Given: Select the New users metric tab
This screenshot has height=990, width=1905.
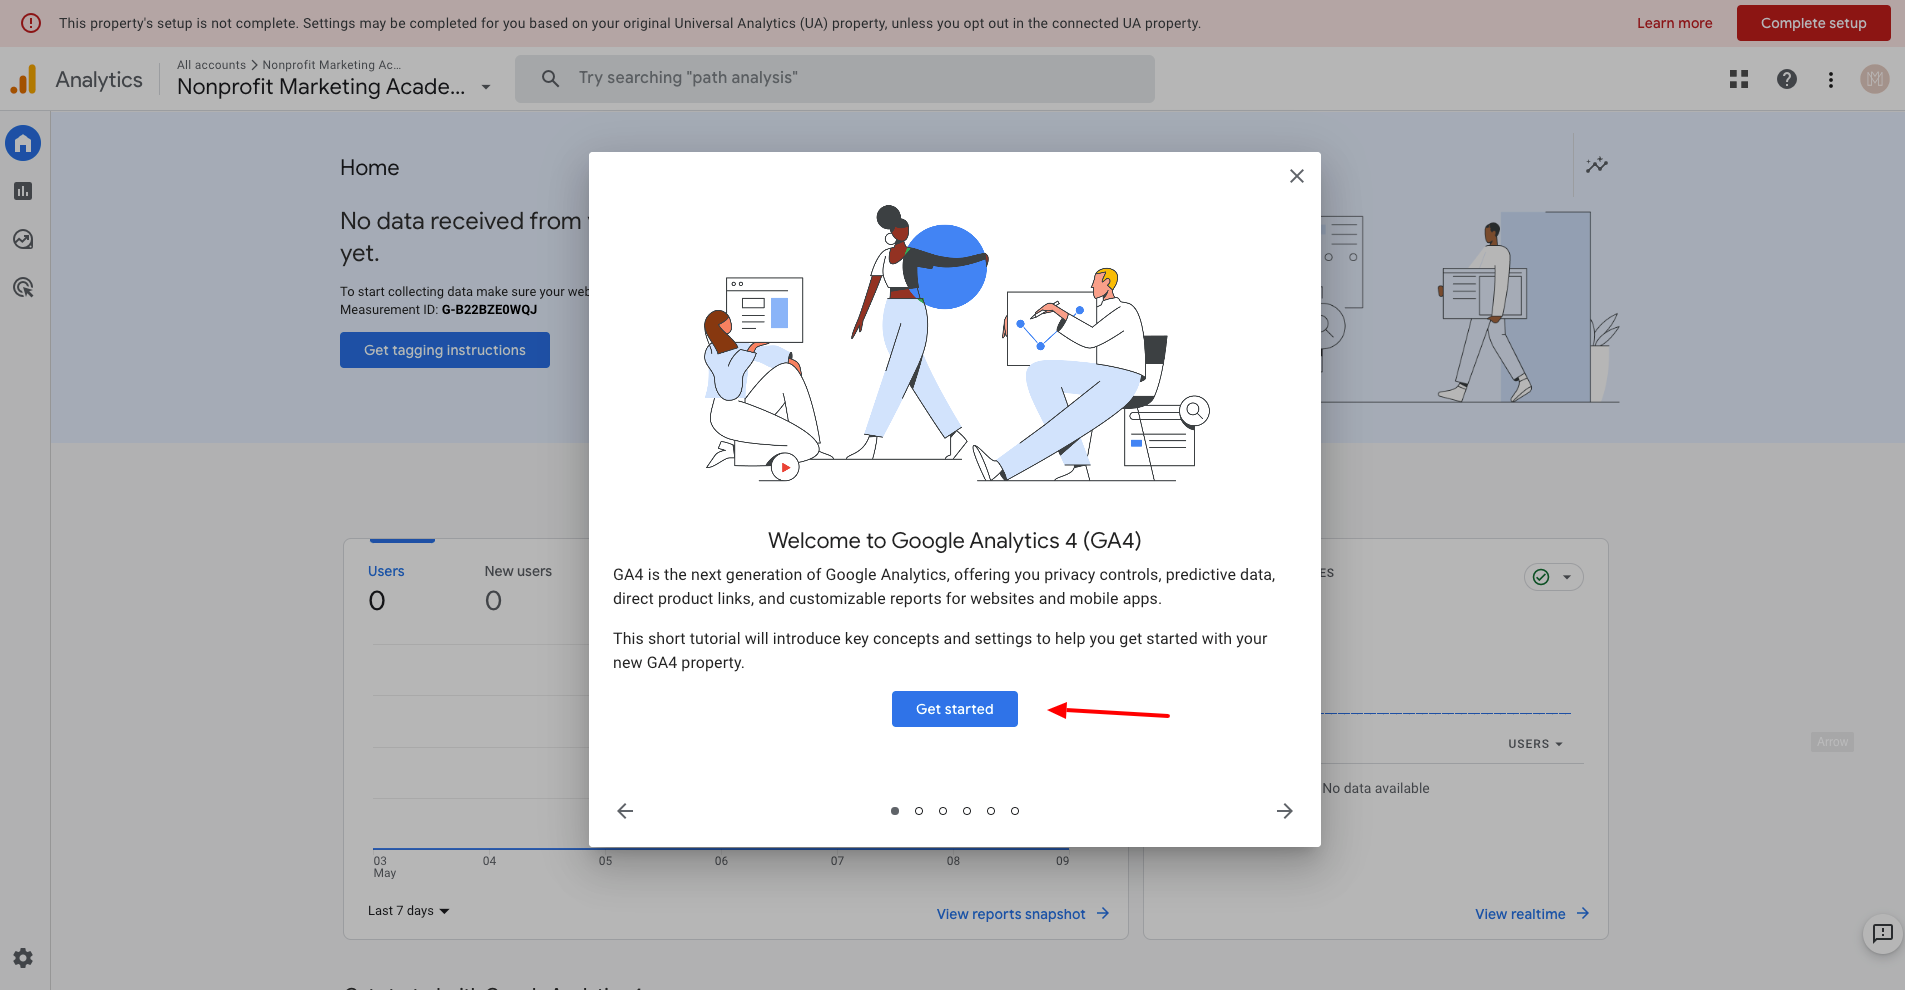Looking at the screenshot, I should pyautogui.click(x=518, y=587).
